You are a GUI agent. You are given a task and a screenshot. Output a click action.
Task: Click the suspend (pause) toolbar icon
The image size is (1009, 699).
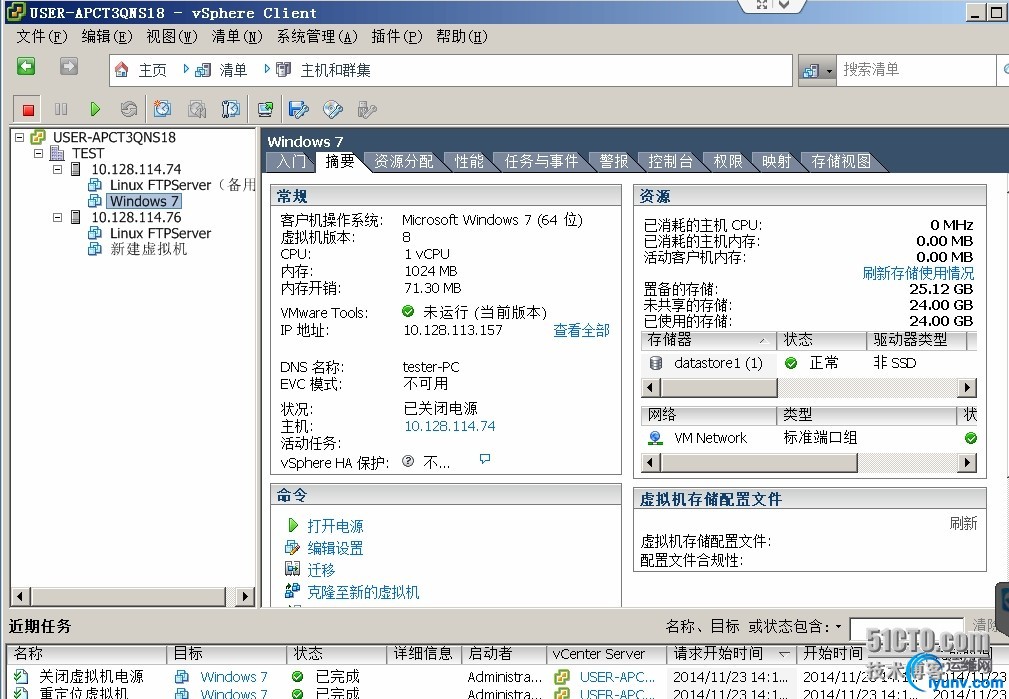click(x=61, y=109)
